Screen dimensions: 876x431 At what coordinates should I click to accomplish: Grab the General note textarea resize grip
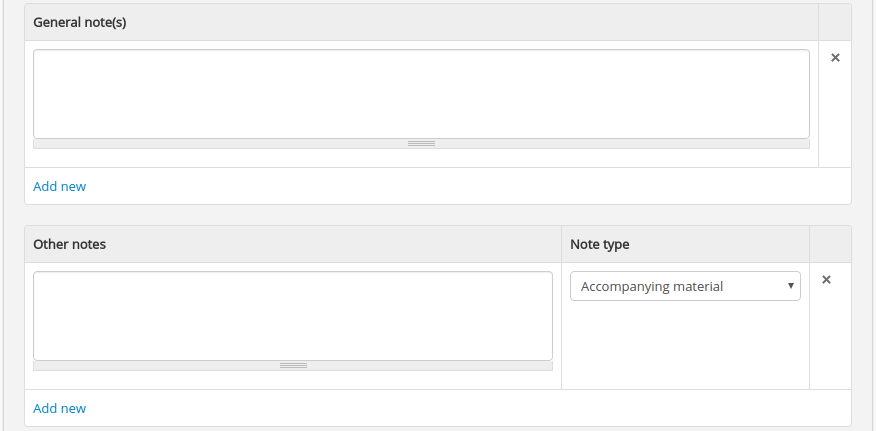421,144
